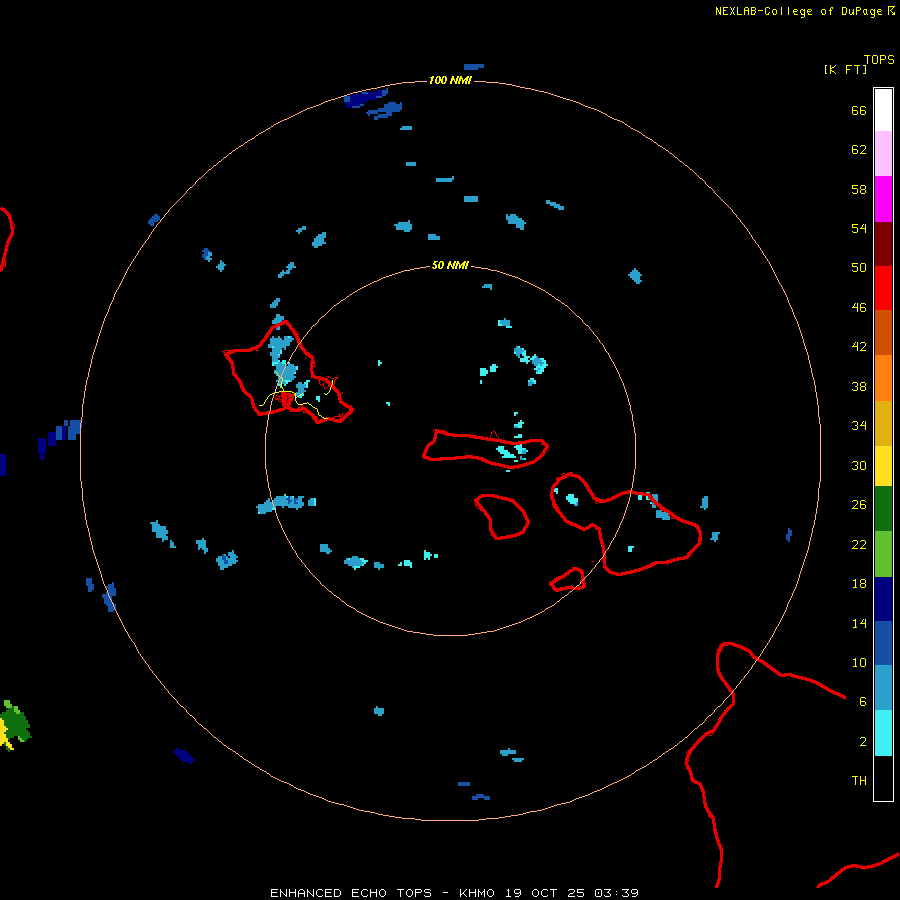Click the 66 legend value

(x=859, y=111)
